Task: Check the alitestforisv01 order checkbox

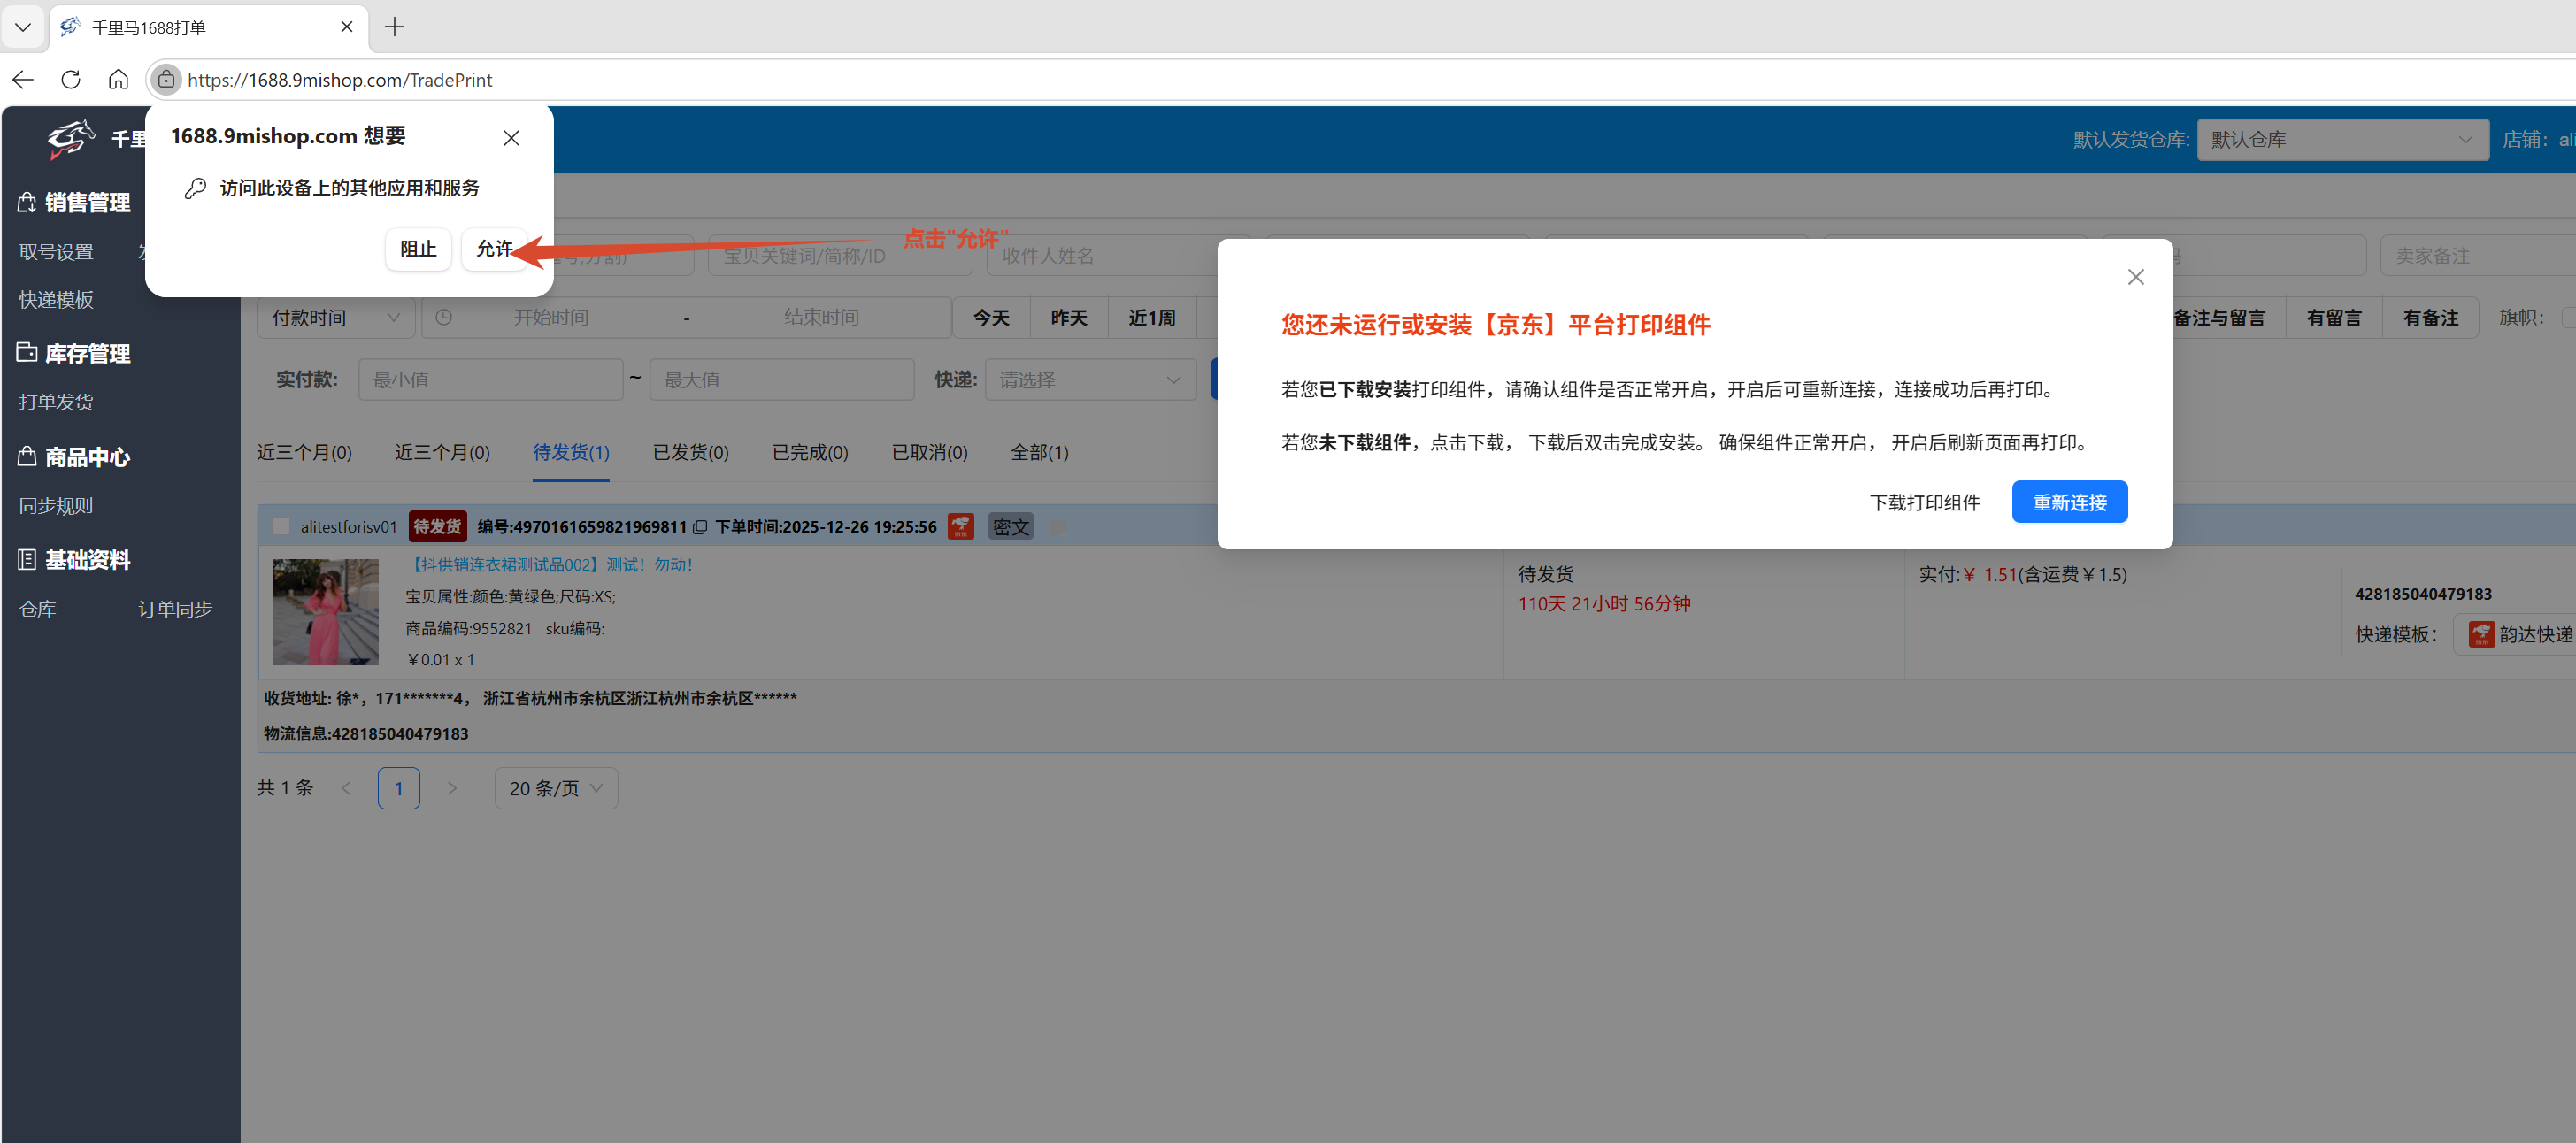Action: [x=281, y=526]
